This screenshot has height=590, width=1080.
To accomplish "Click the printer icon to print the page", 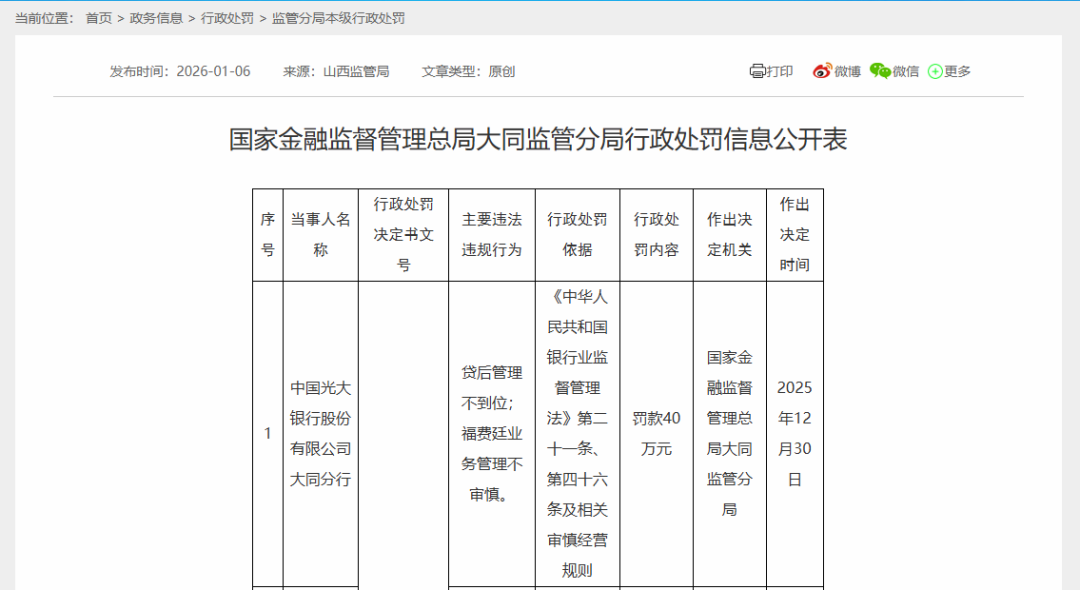I will coord(757,71).
